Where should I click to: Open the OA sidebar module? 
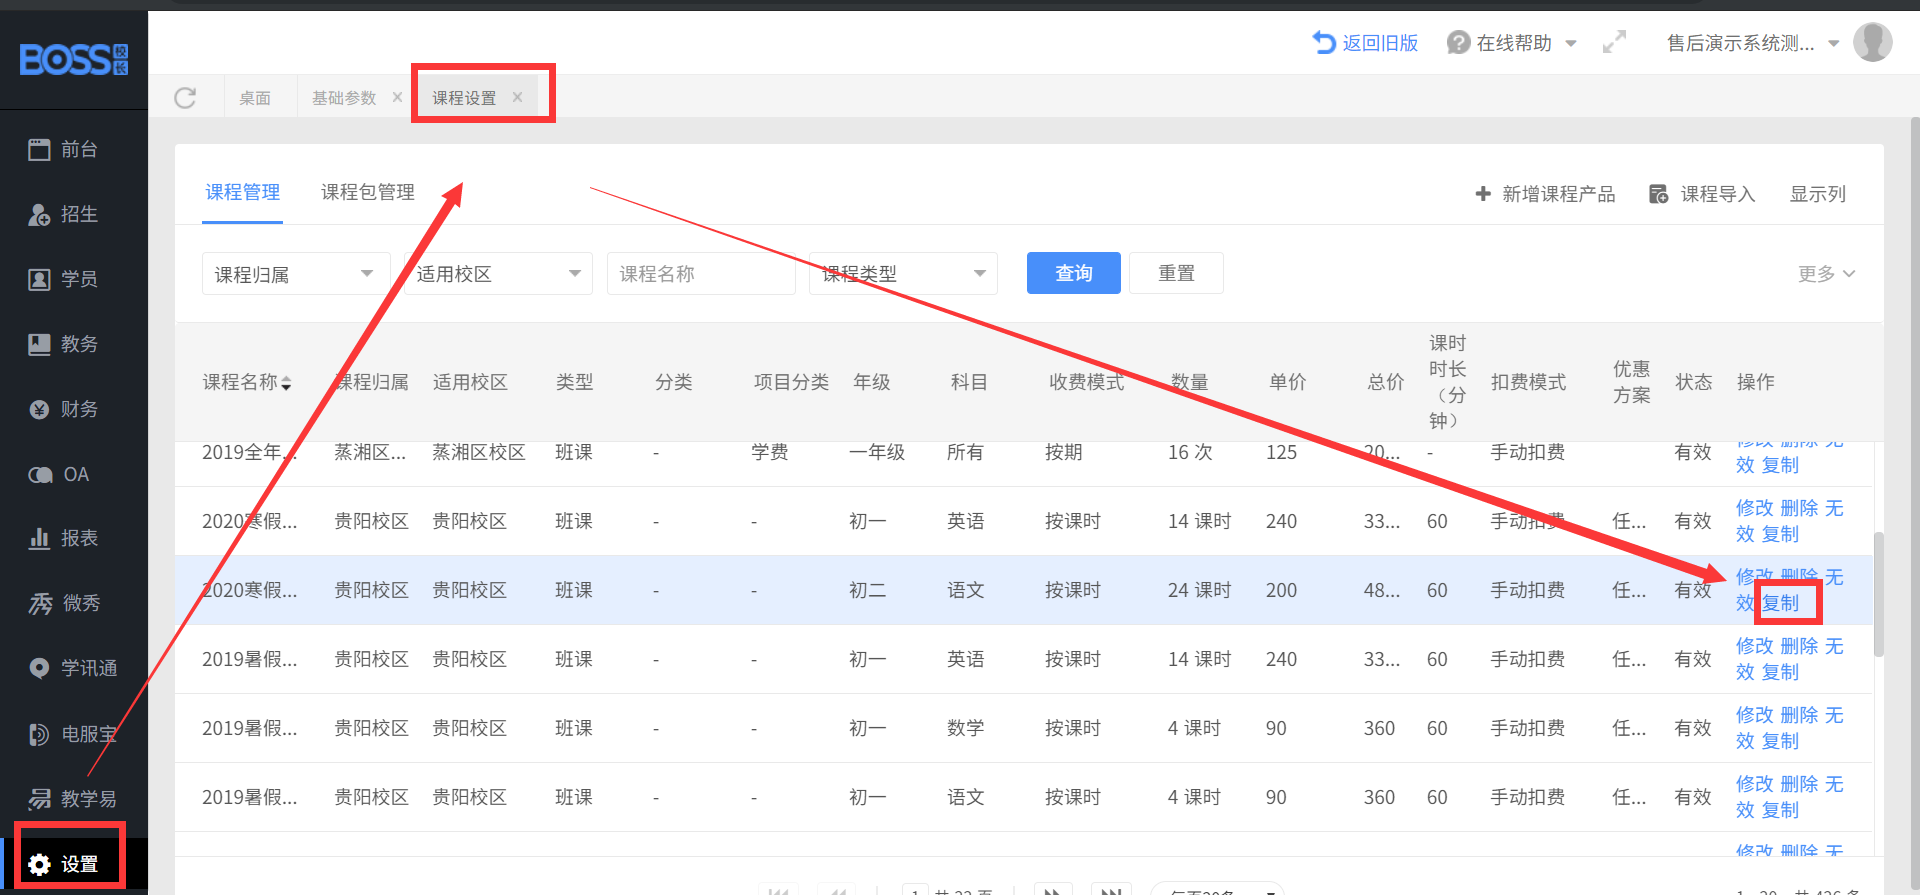tap(59, 475)
